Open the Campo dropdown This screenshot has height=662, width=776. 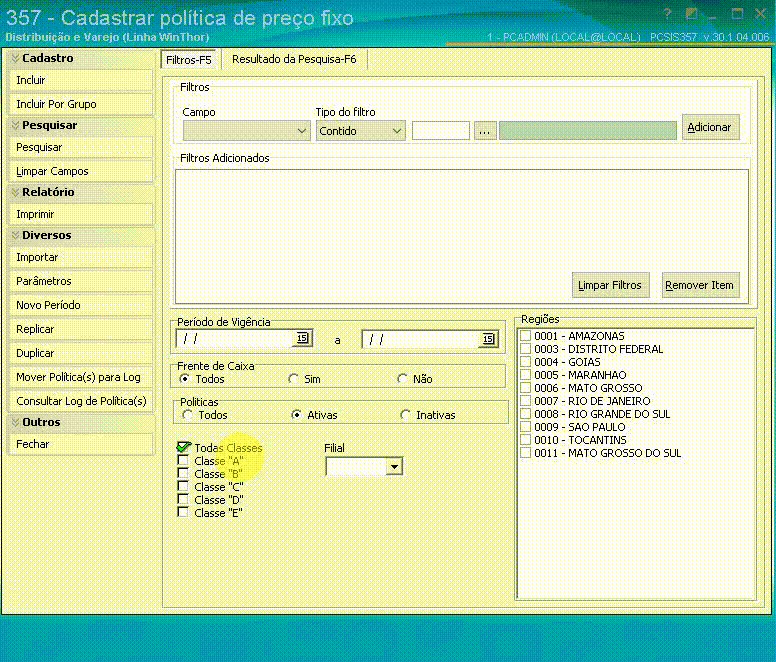[x=246, y=131]
